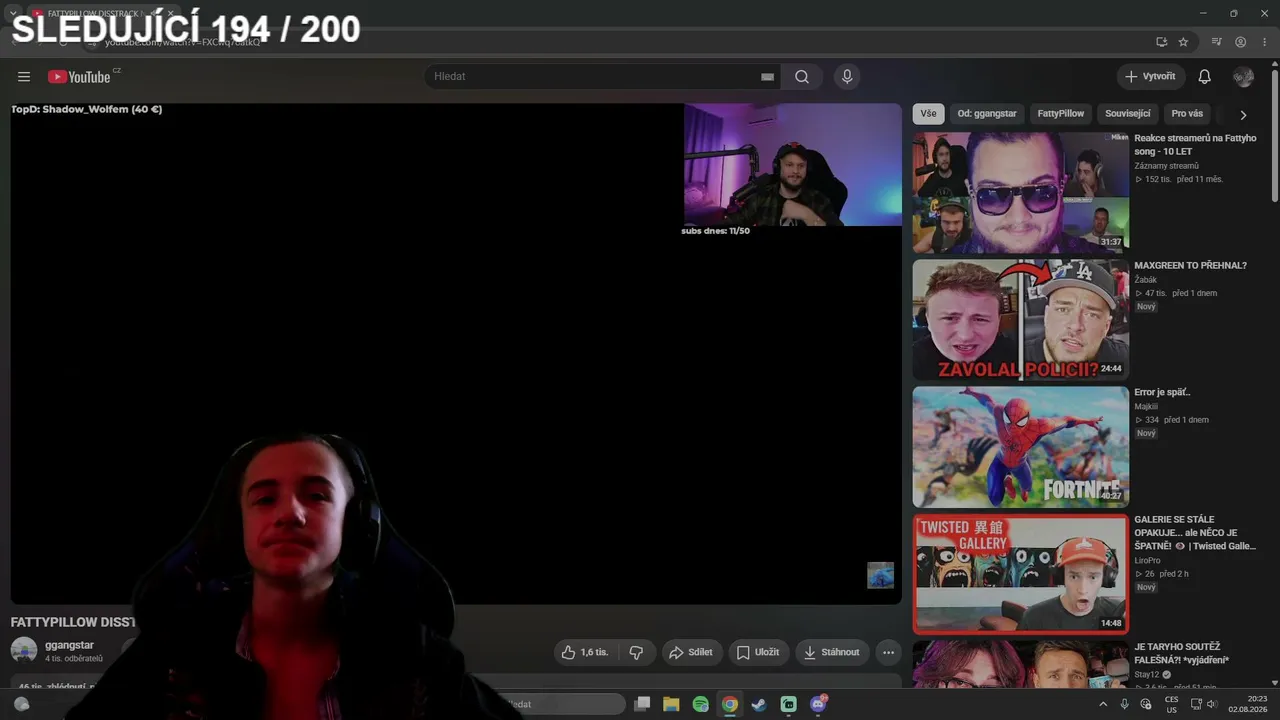Like the video with 1,6 tis. likes
Viewport: 1280px width, 720px height.
point(586,652)
